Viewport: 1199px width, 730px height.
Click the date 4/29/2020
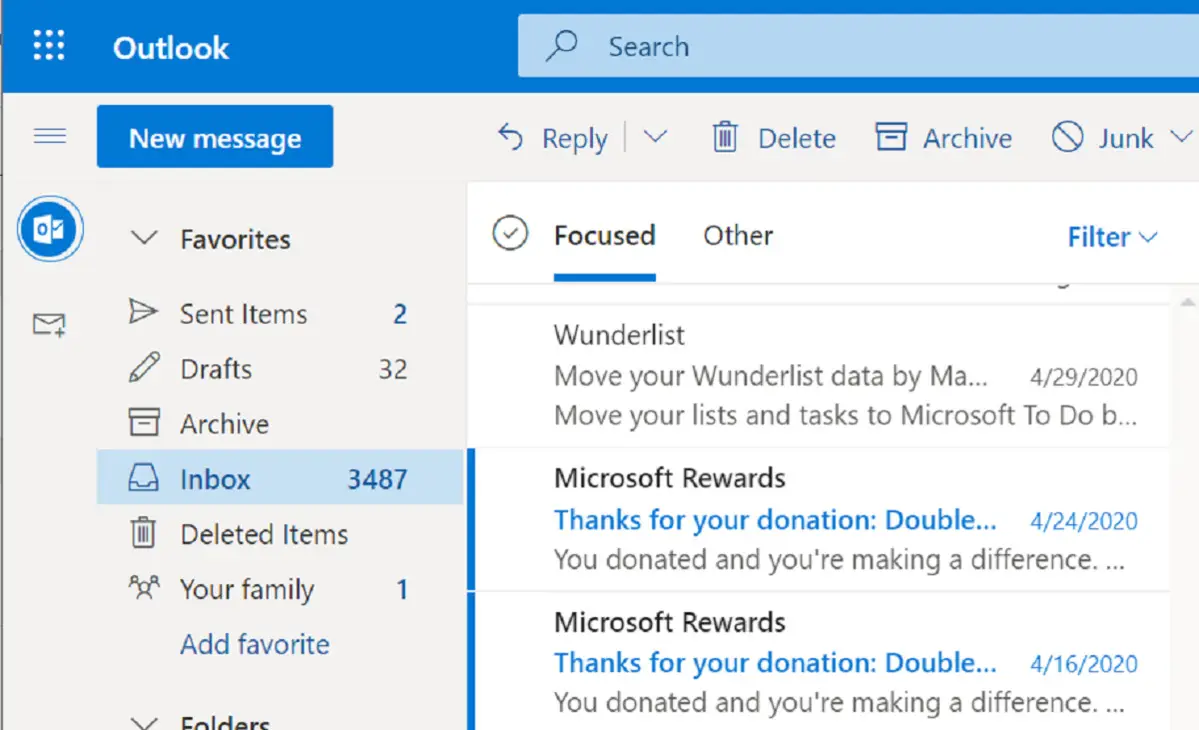[x=1084, y=377]
